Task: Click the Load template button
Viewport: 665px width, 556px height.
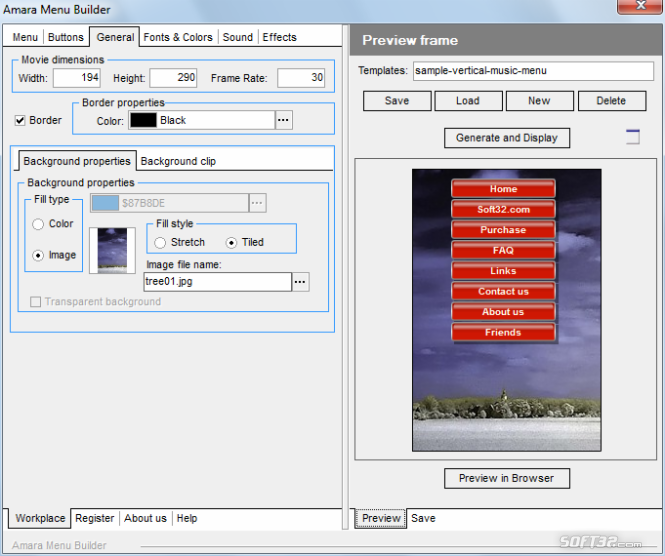Action: [x=468, y=101]
